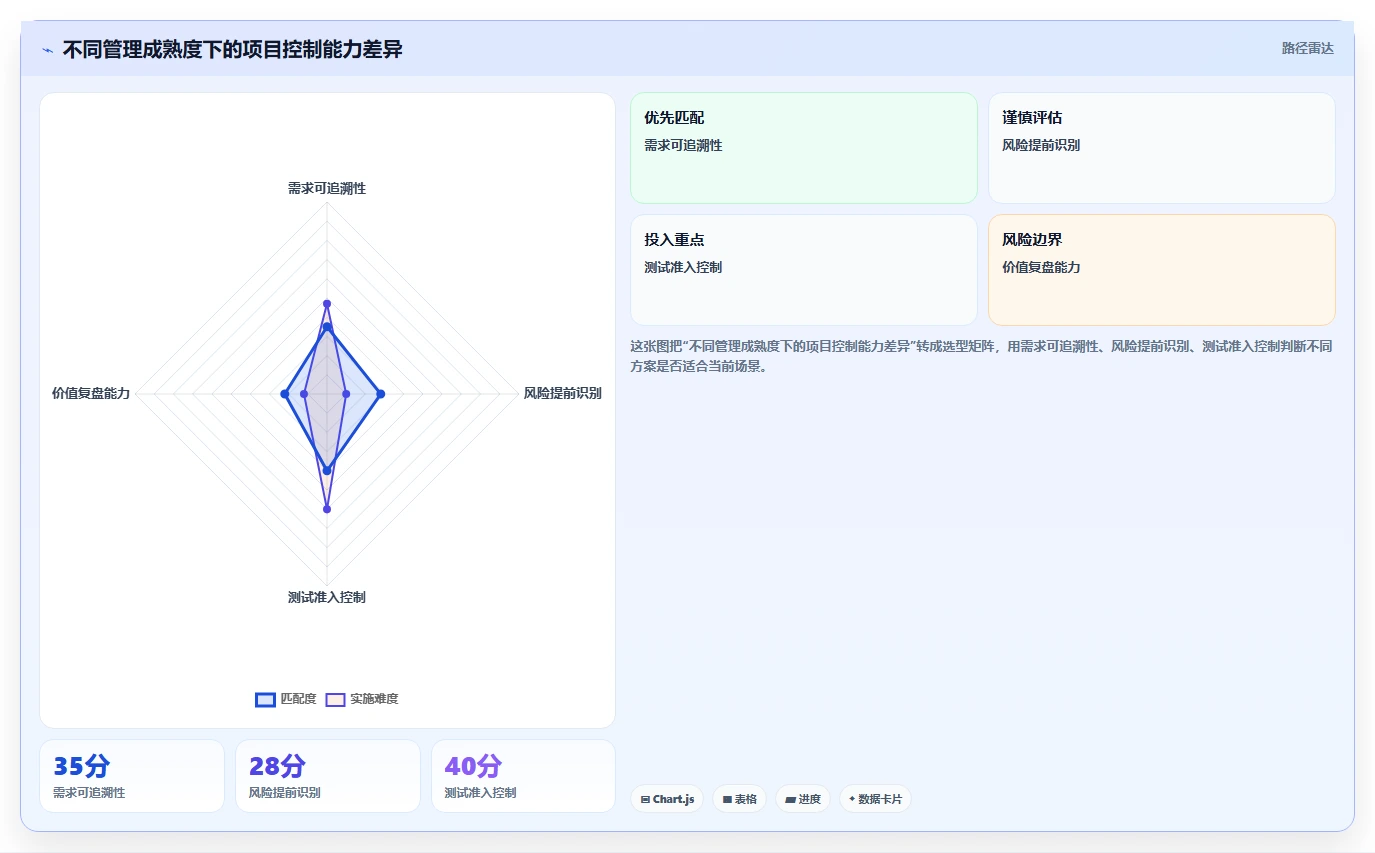Click the 35分 score card
Image resolution: width=1375 pixels, height=853 pixels.
(131, 776)
